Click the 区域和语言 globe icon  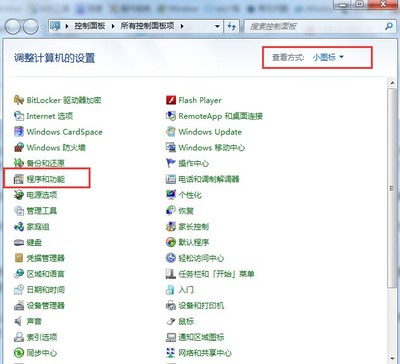[19, 274]
